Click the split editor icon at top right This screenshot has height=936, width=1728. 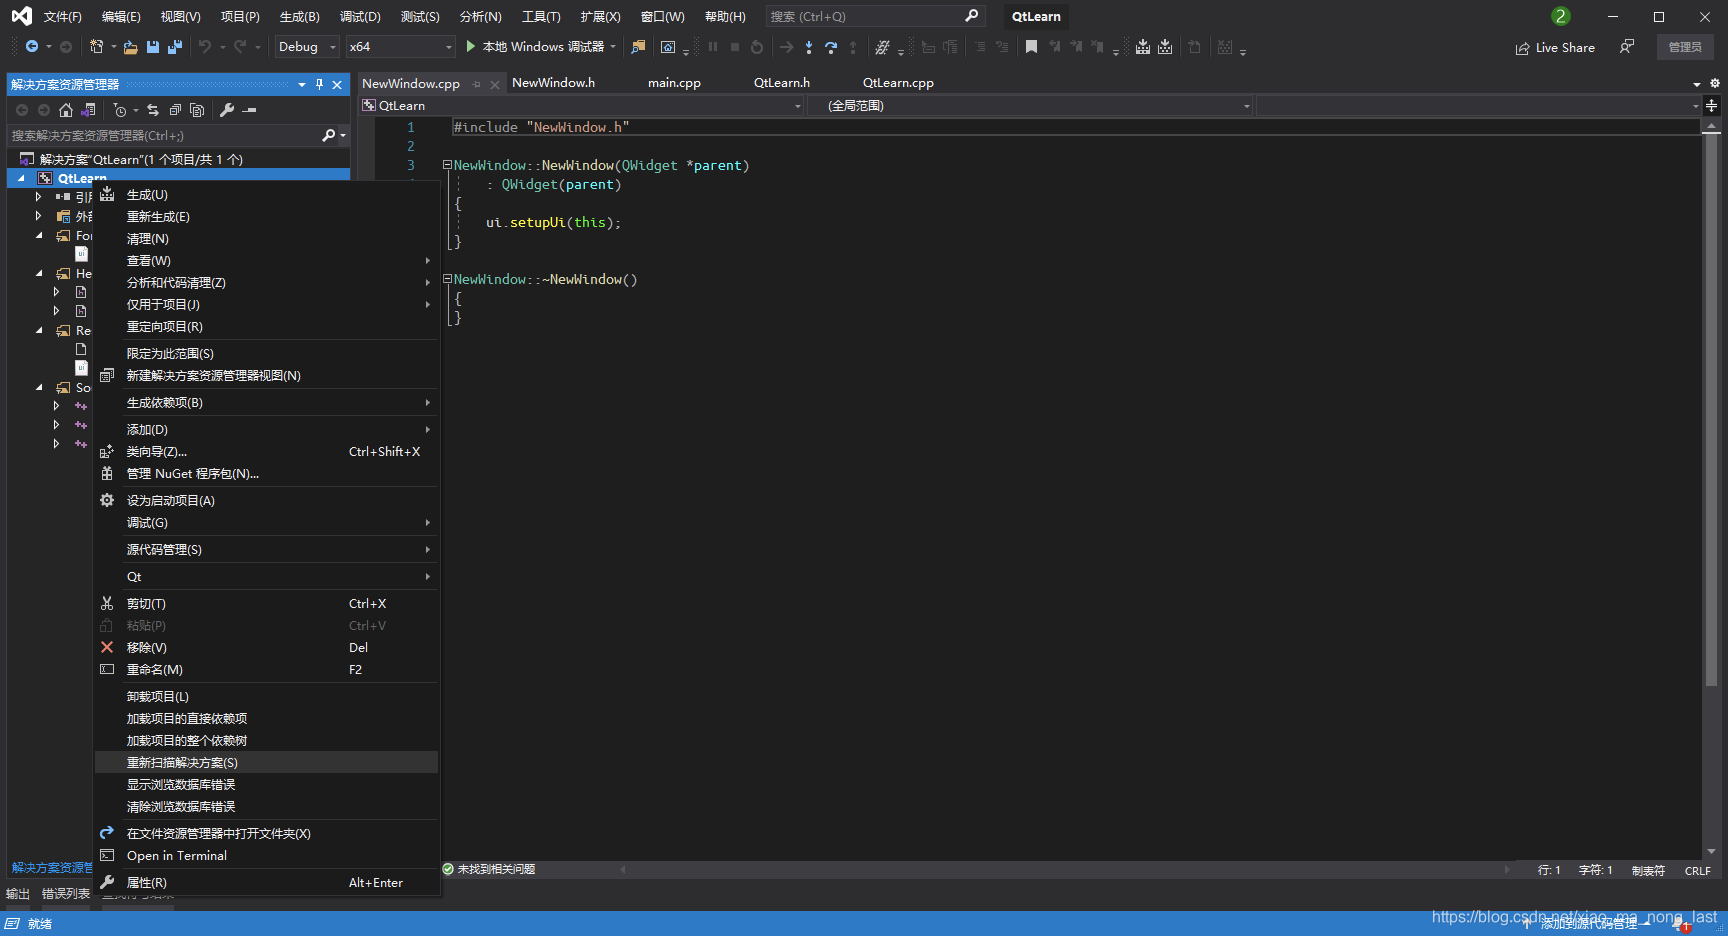(x=1712, y=105)
